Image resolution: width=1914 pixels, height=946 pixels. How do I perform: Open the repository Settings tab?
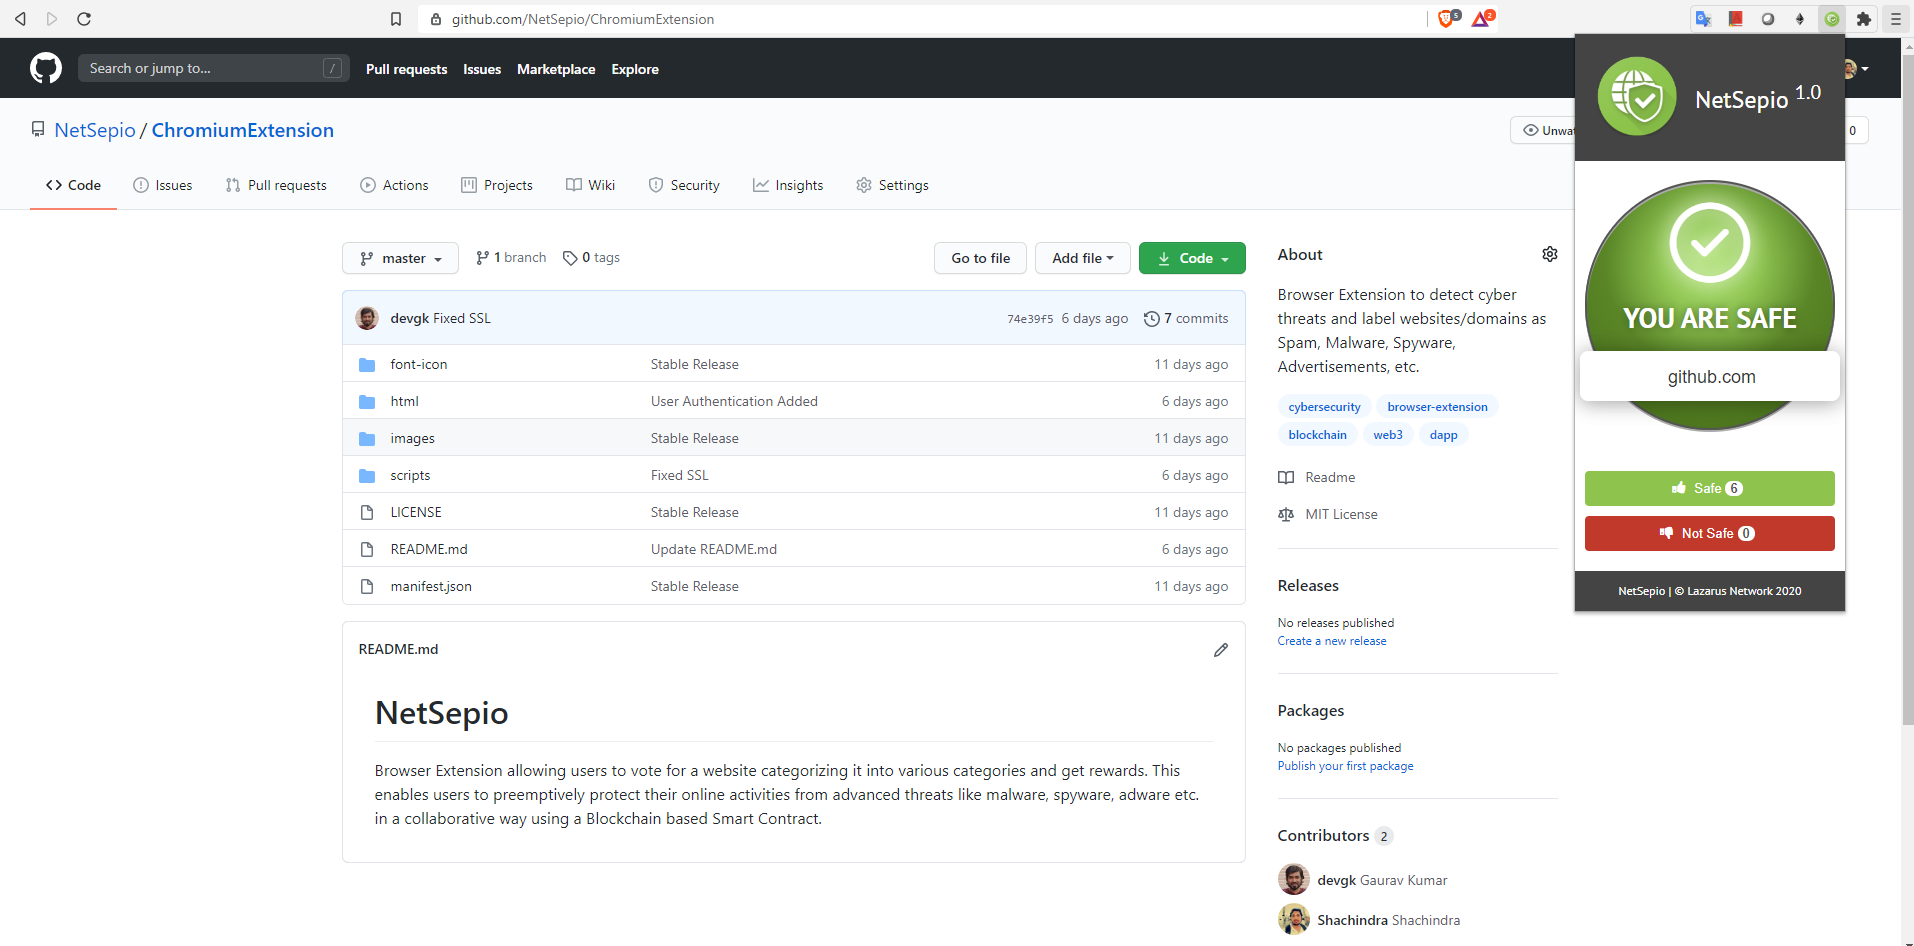(892, 185)
